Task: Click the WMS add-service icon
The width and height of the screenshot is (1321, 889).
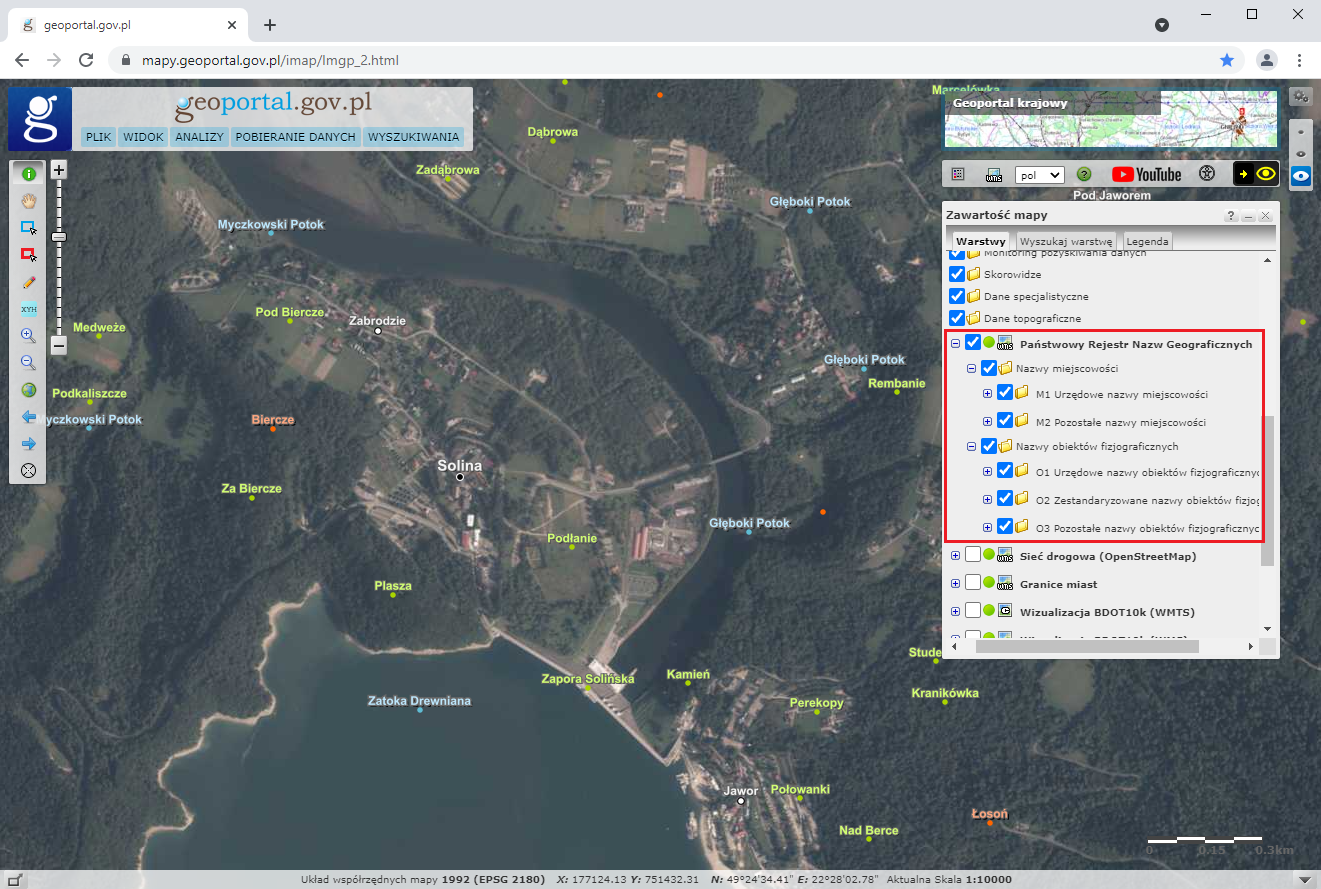Action: pyautogui.click(x=994, y=174)
